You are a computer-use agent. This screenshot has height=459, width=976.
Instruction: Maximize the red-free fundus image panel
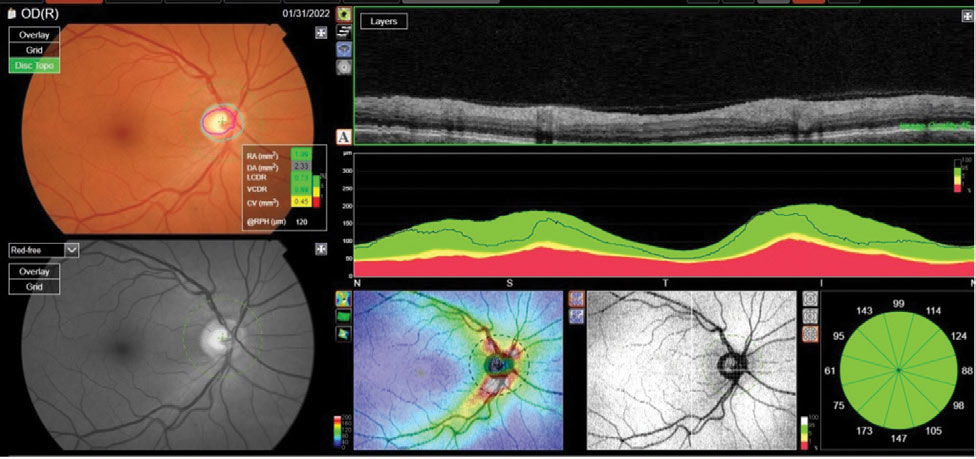point(321,249)
